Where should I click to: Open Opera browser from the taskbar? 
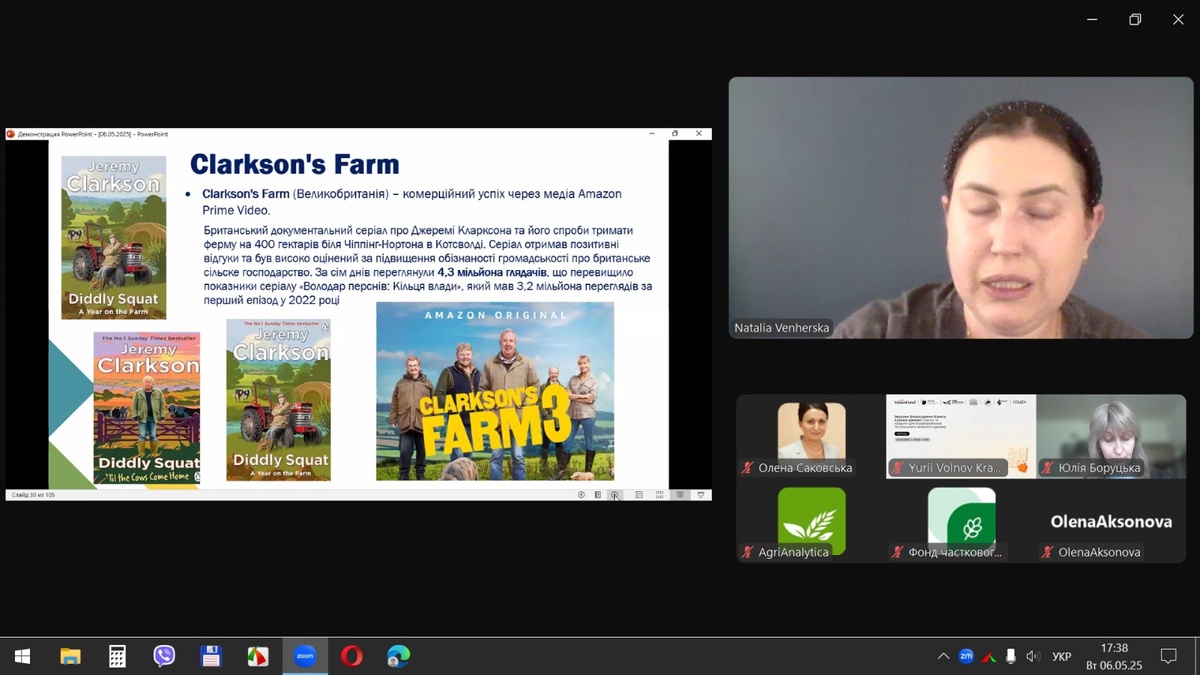pyautogui.click(x=352, y=656)
